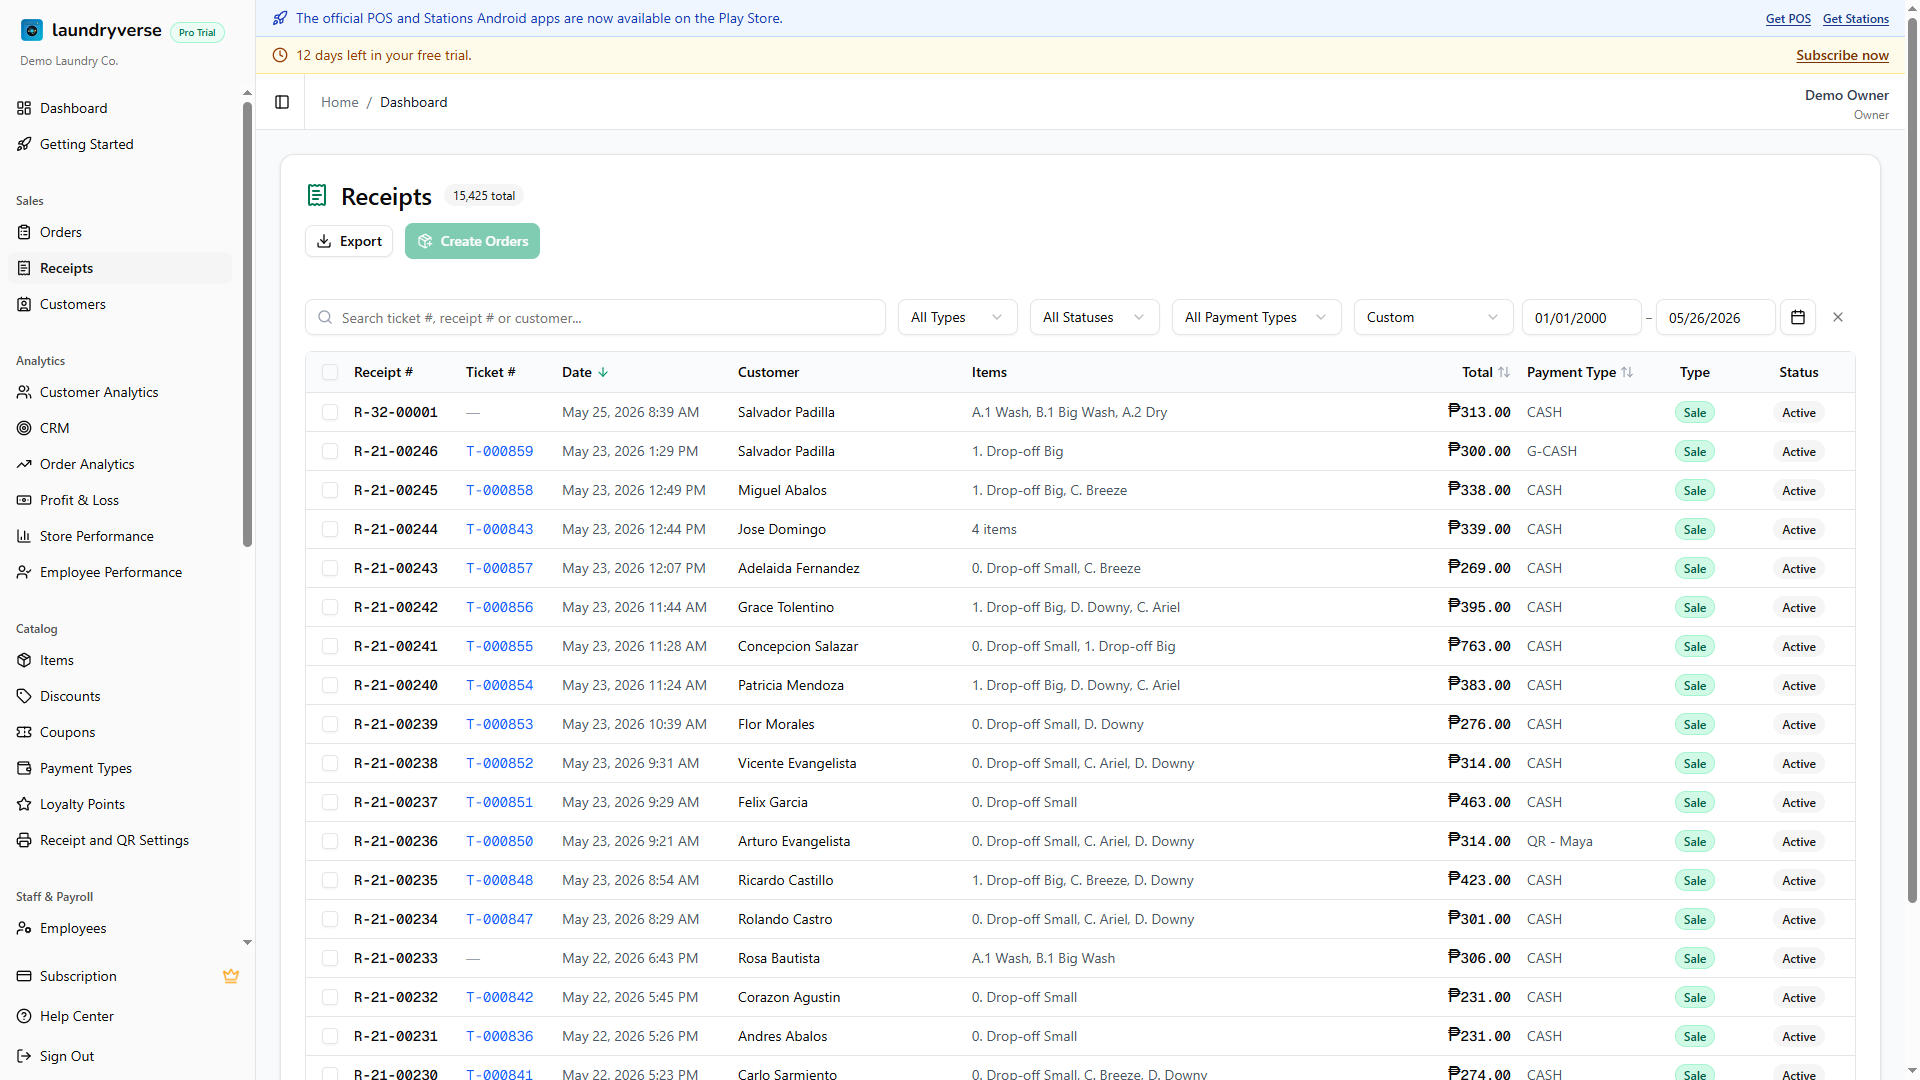The image size is (1920, 1080).
Task: Click the Coupons ticket icon
Action: [24, 732]
